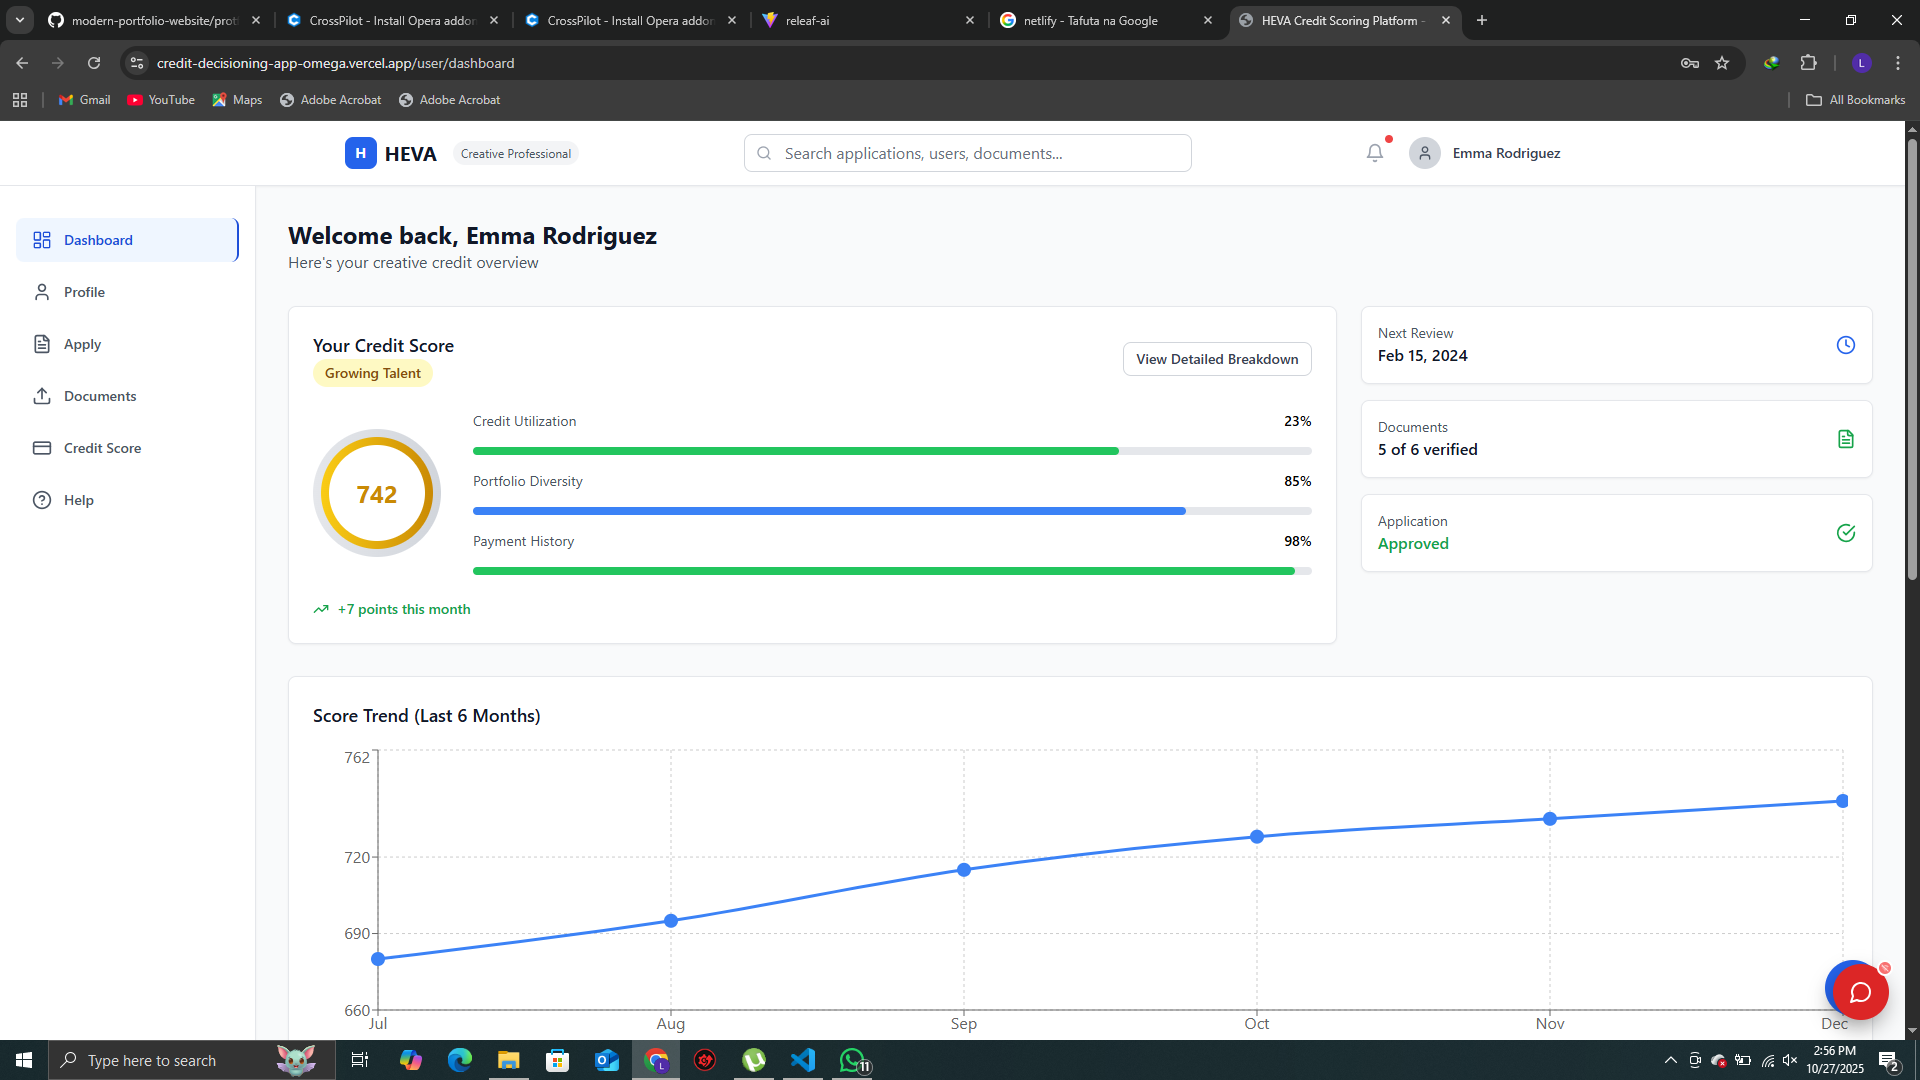Click the notification bell icon

point(1375,153)
